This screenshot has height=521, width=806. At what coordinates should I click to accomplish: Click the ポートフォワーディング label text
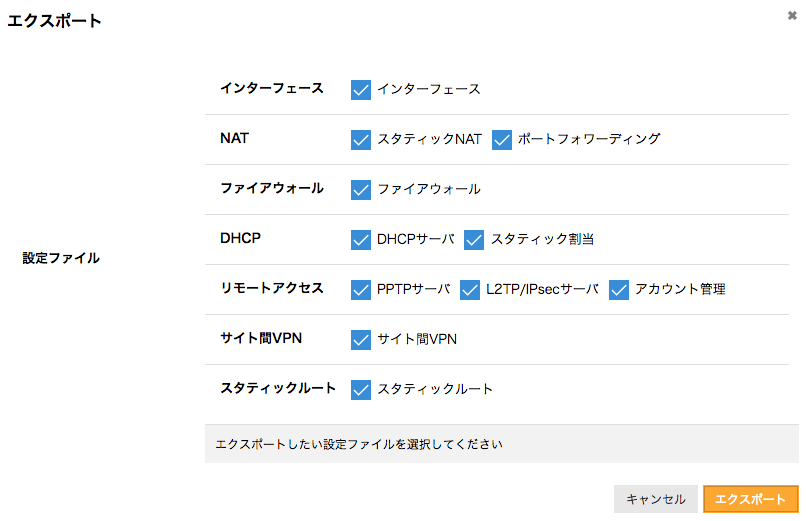pyautogui.click(x=589, y=139)
